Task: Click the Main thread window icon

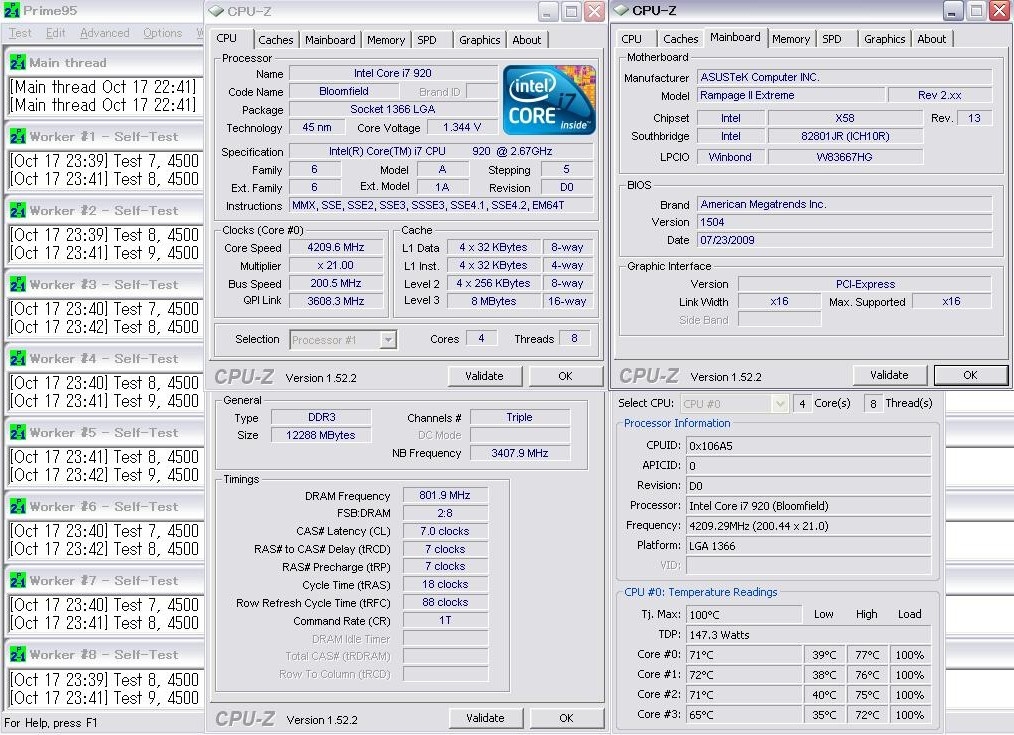Action: (17, 62)
